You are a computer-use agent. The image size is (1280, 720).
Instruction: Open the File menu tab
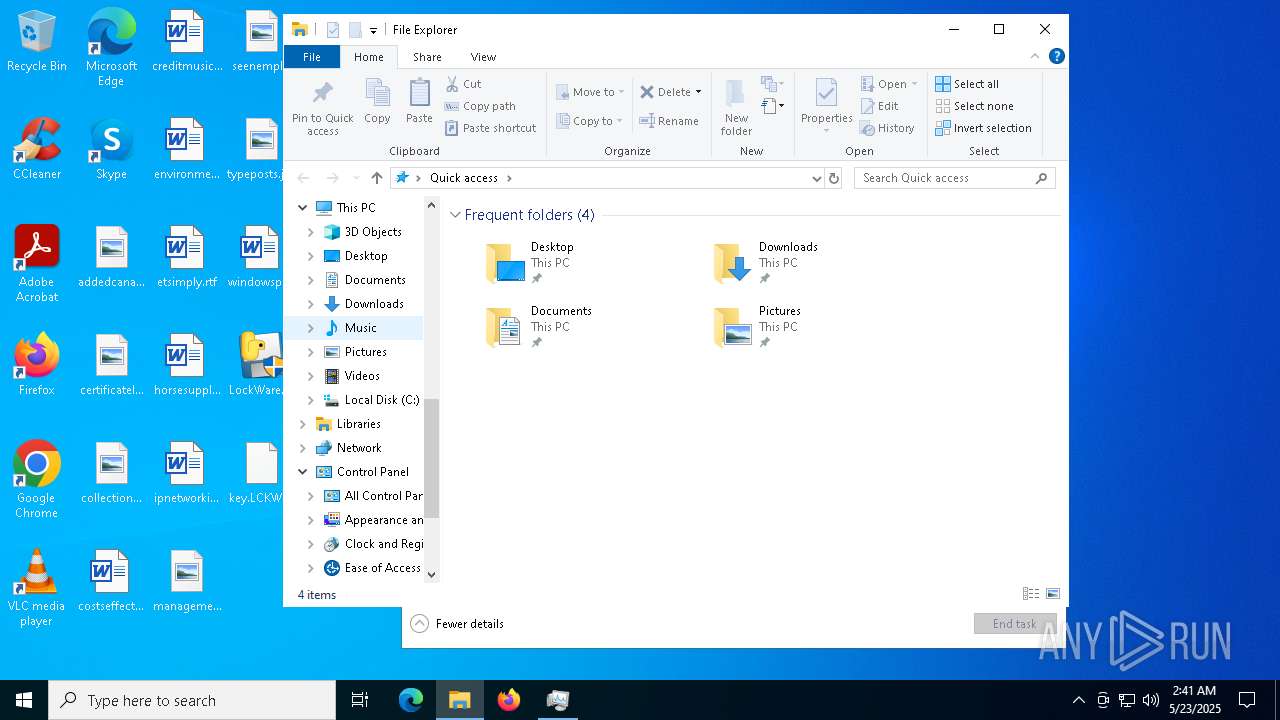click(x=312, y=57)
